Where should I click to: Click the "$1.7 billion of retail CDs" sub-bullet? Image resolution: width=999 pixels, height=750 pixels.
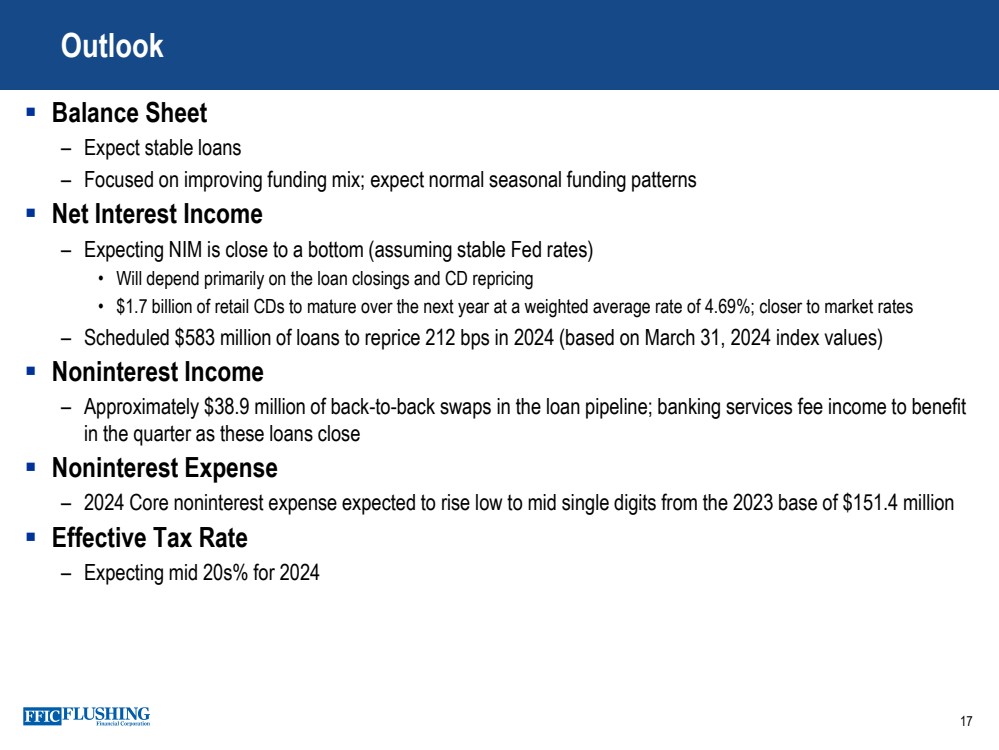tap(514, 307)
